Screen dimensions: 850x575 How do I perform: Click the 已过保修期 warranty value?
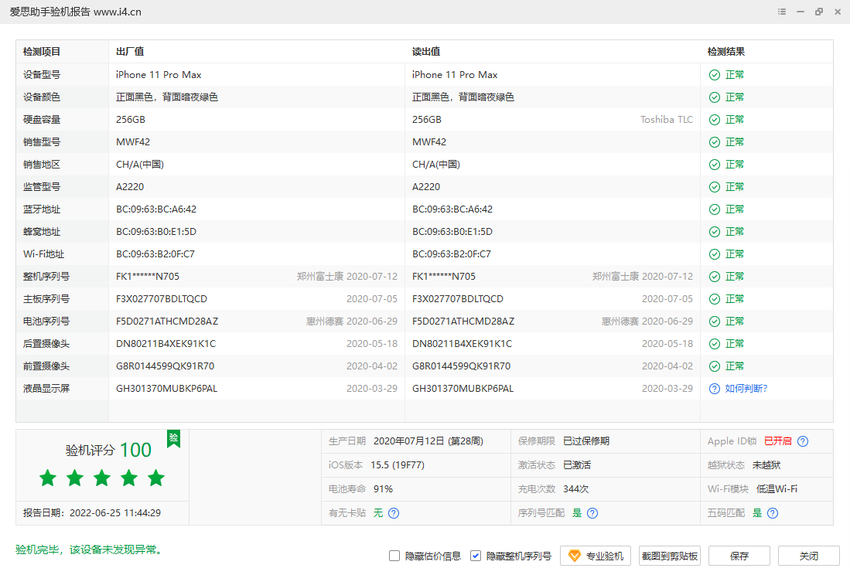pos(586,441)
